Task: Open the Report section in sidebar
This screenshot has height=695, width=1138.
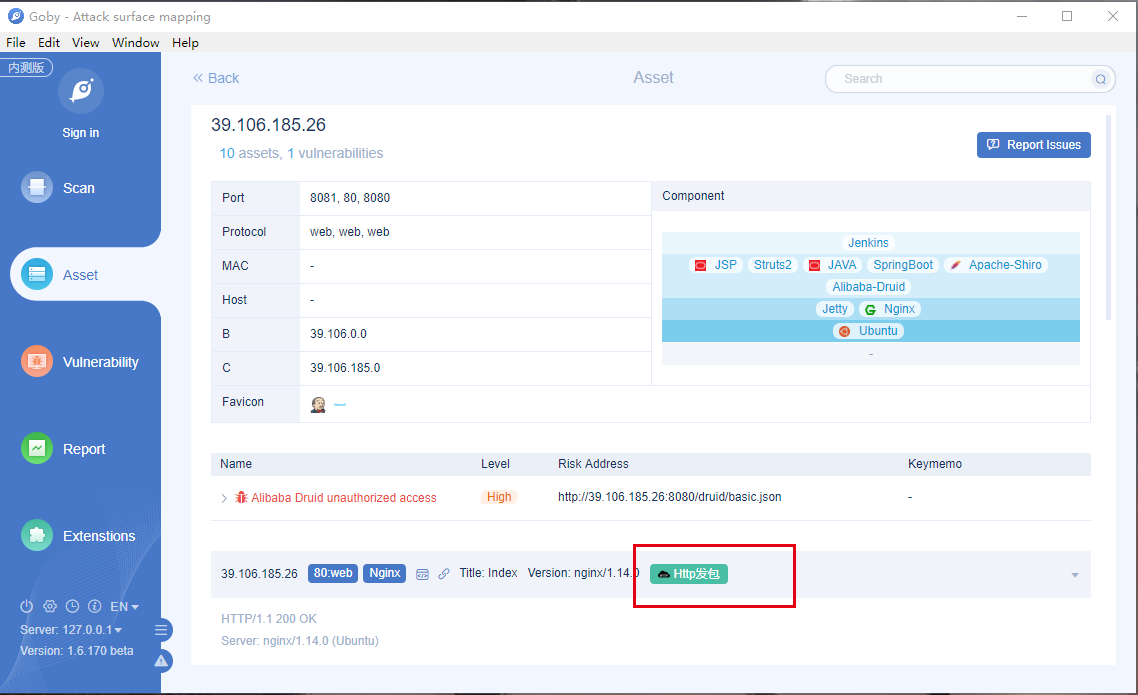Action: pos(63,449)
